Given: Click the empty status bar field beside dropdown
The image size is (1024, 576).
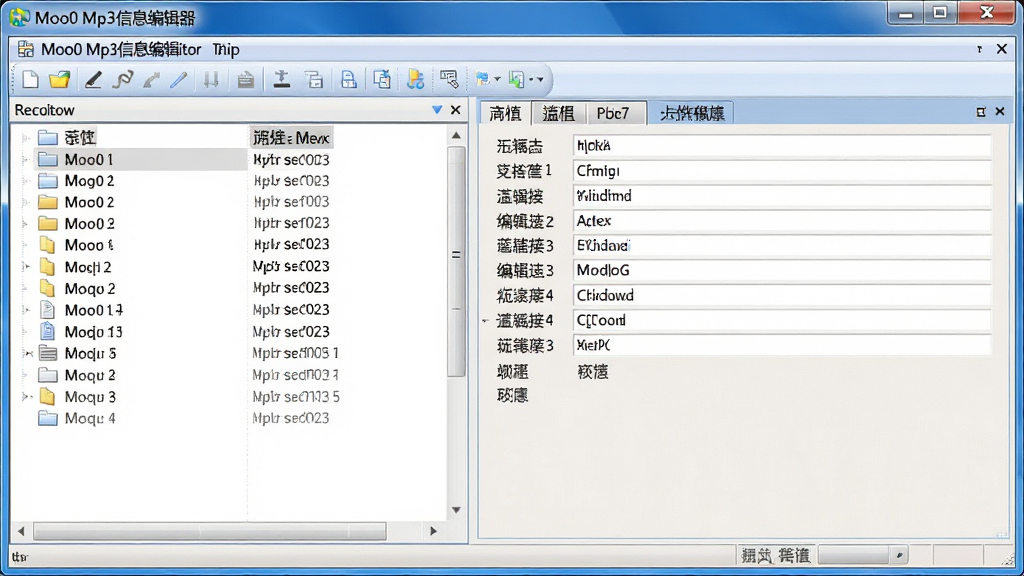Looking at the screenshot, I should click(x=853, y=555).
